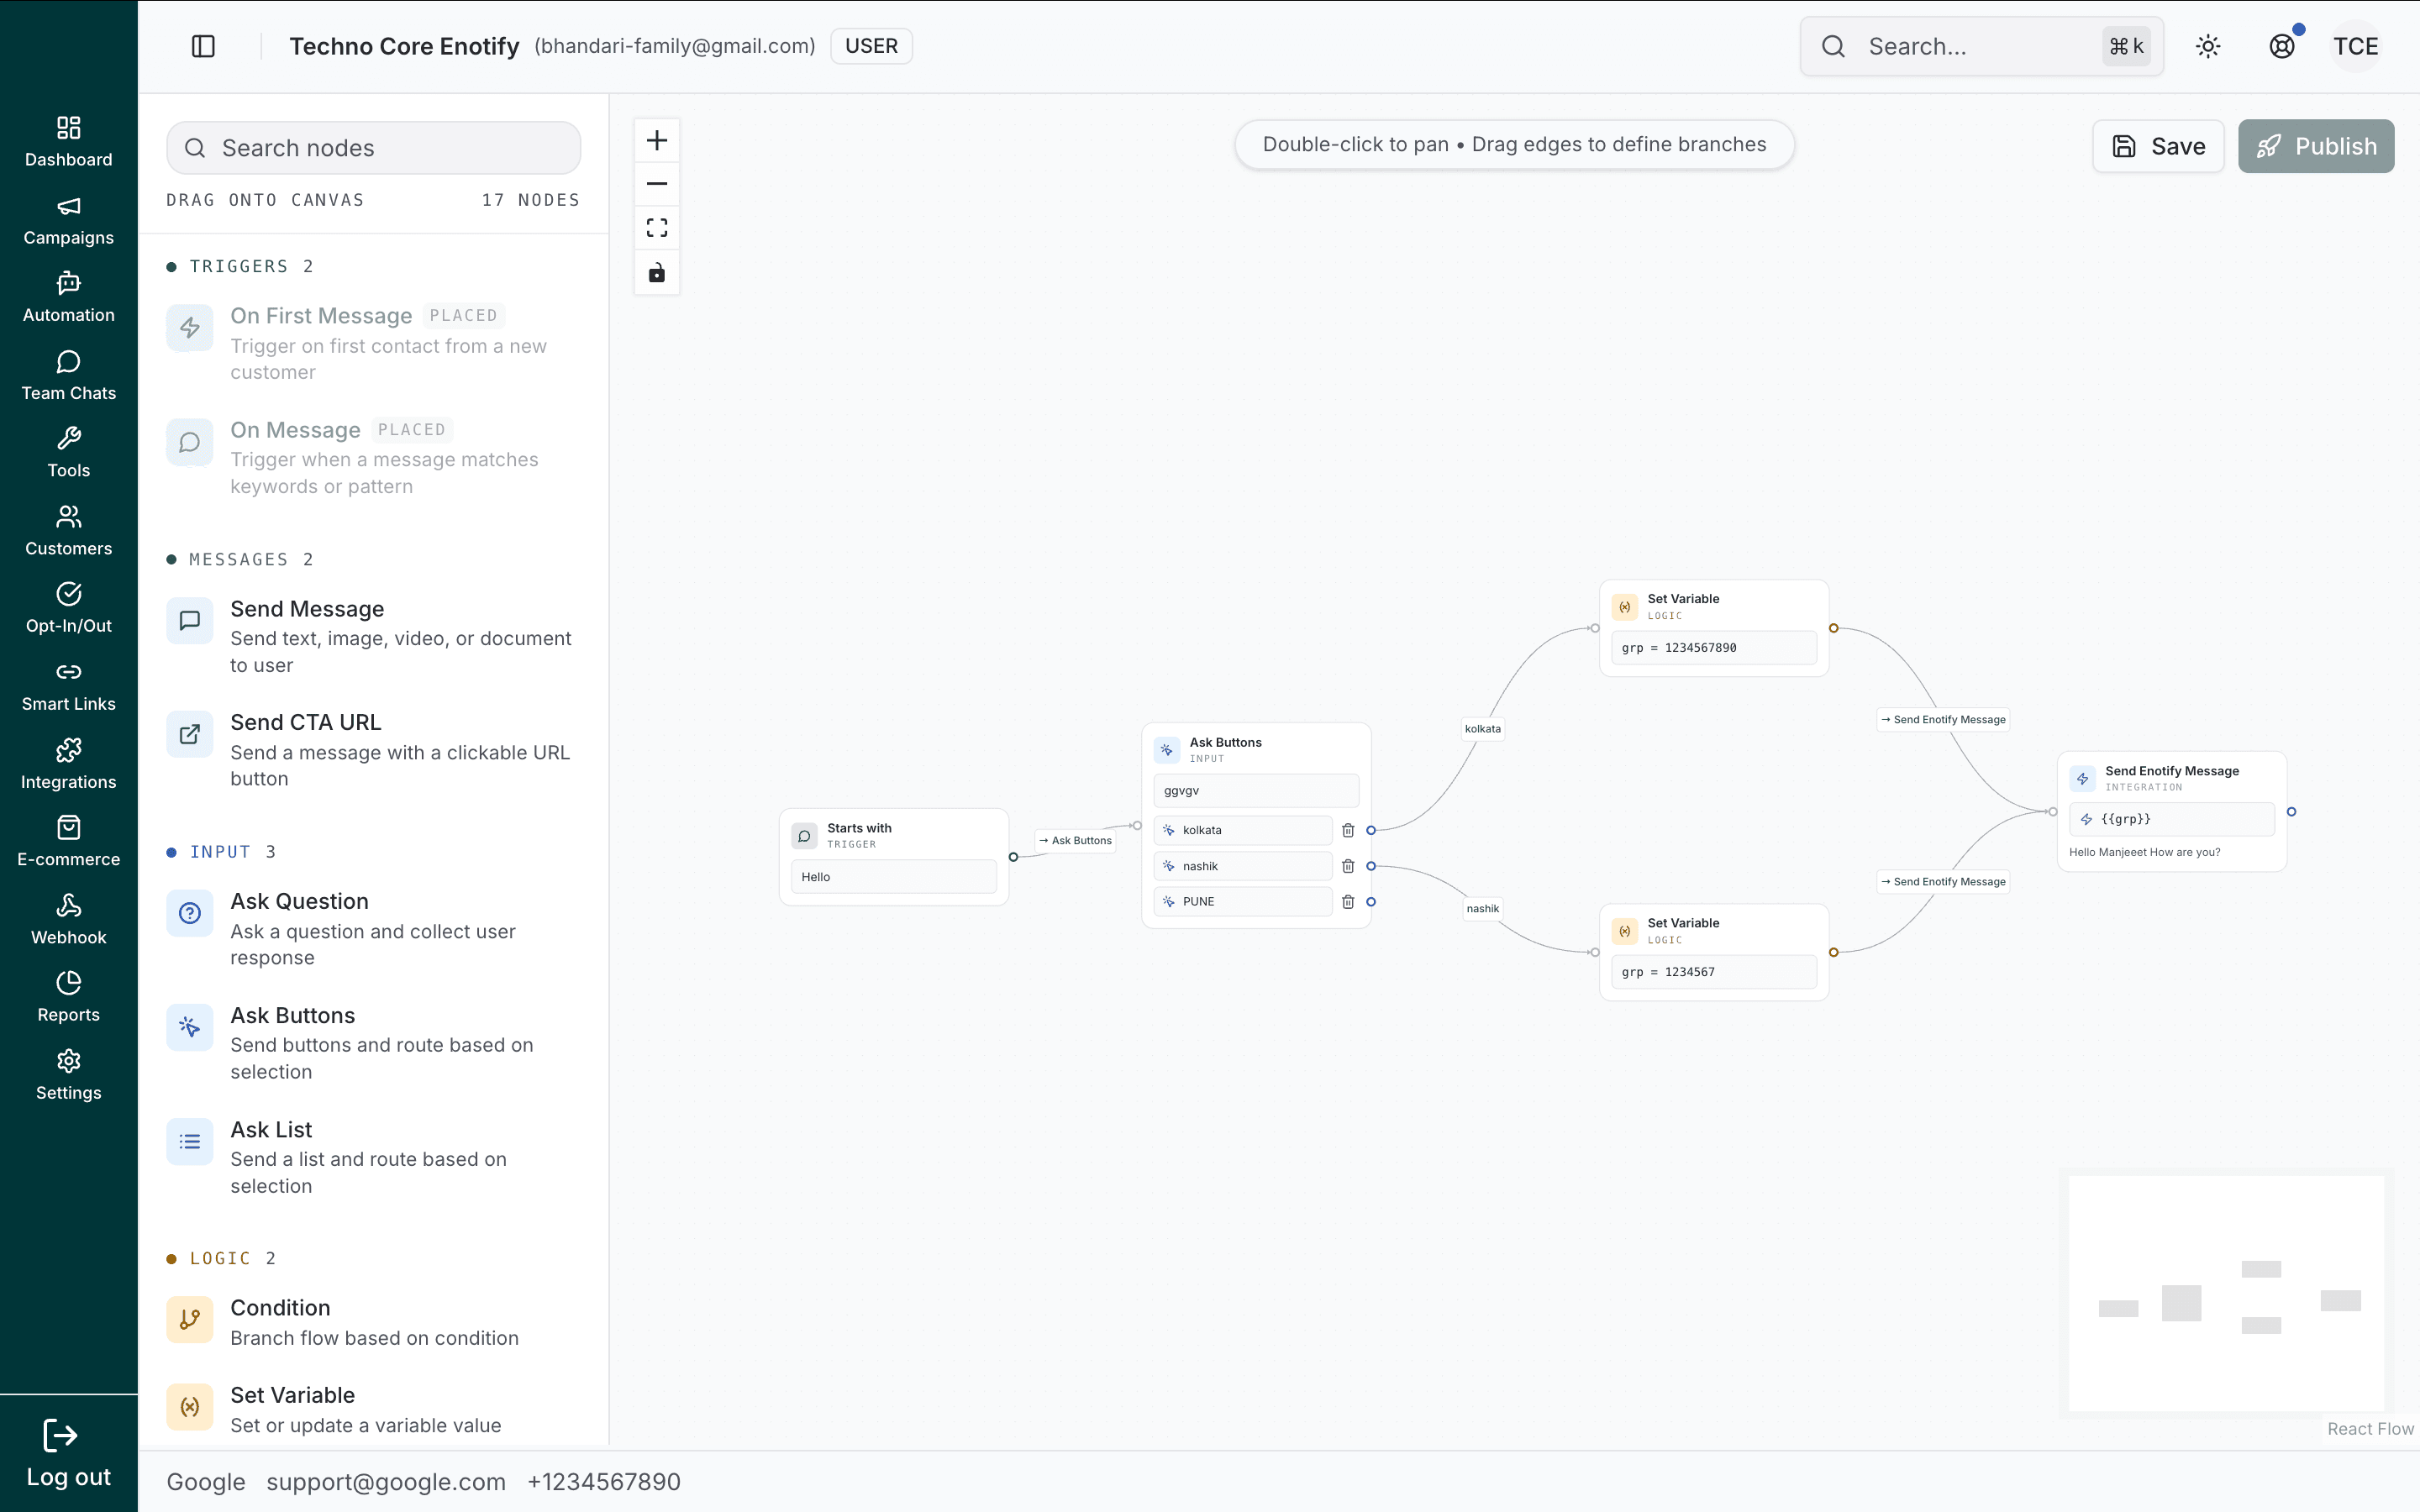This screenshot has width=2420, height=1512.
Task: Open Integrations puzzle icon
Action: pyautogui.click(x=69, y=750)
